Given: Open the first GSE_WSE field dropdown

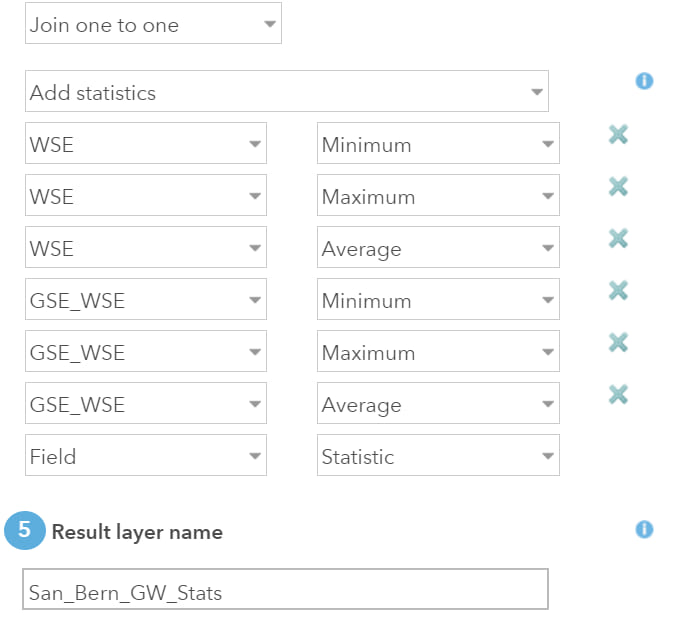Looking at the screenshot, I should tap(145, 300).
